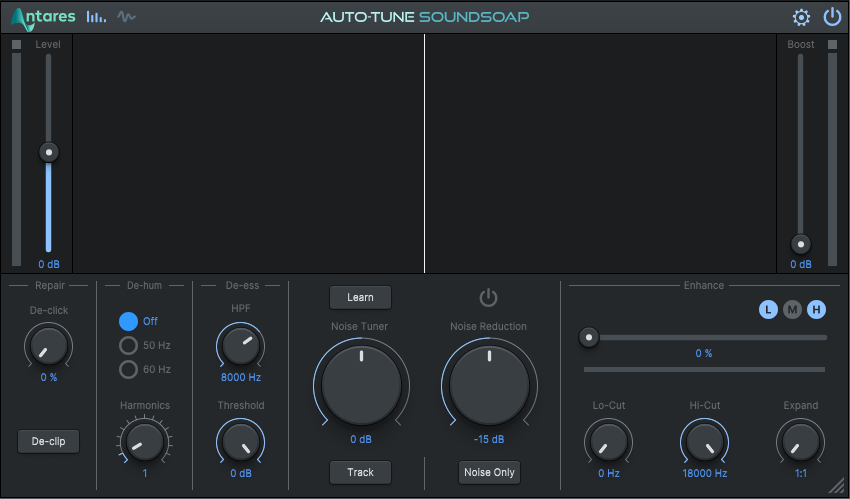Click the 18000 Hz Hi-Cut value
Image resolution: width=850 pixels, height=499 pixels.
[x=705, y=474]
